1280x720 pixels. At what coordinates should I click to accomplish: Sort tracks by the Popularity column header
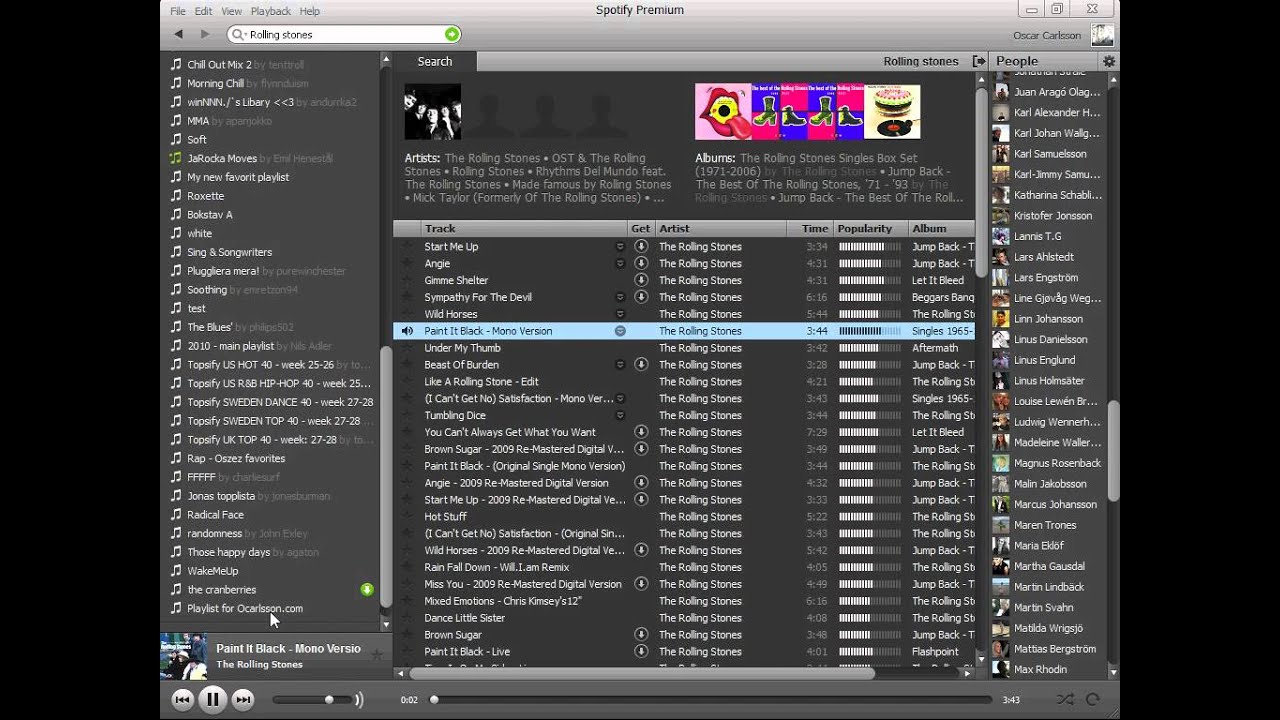point(870,229)
